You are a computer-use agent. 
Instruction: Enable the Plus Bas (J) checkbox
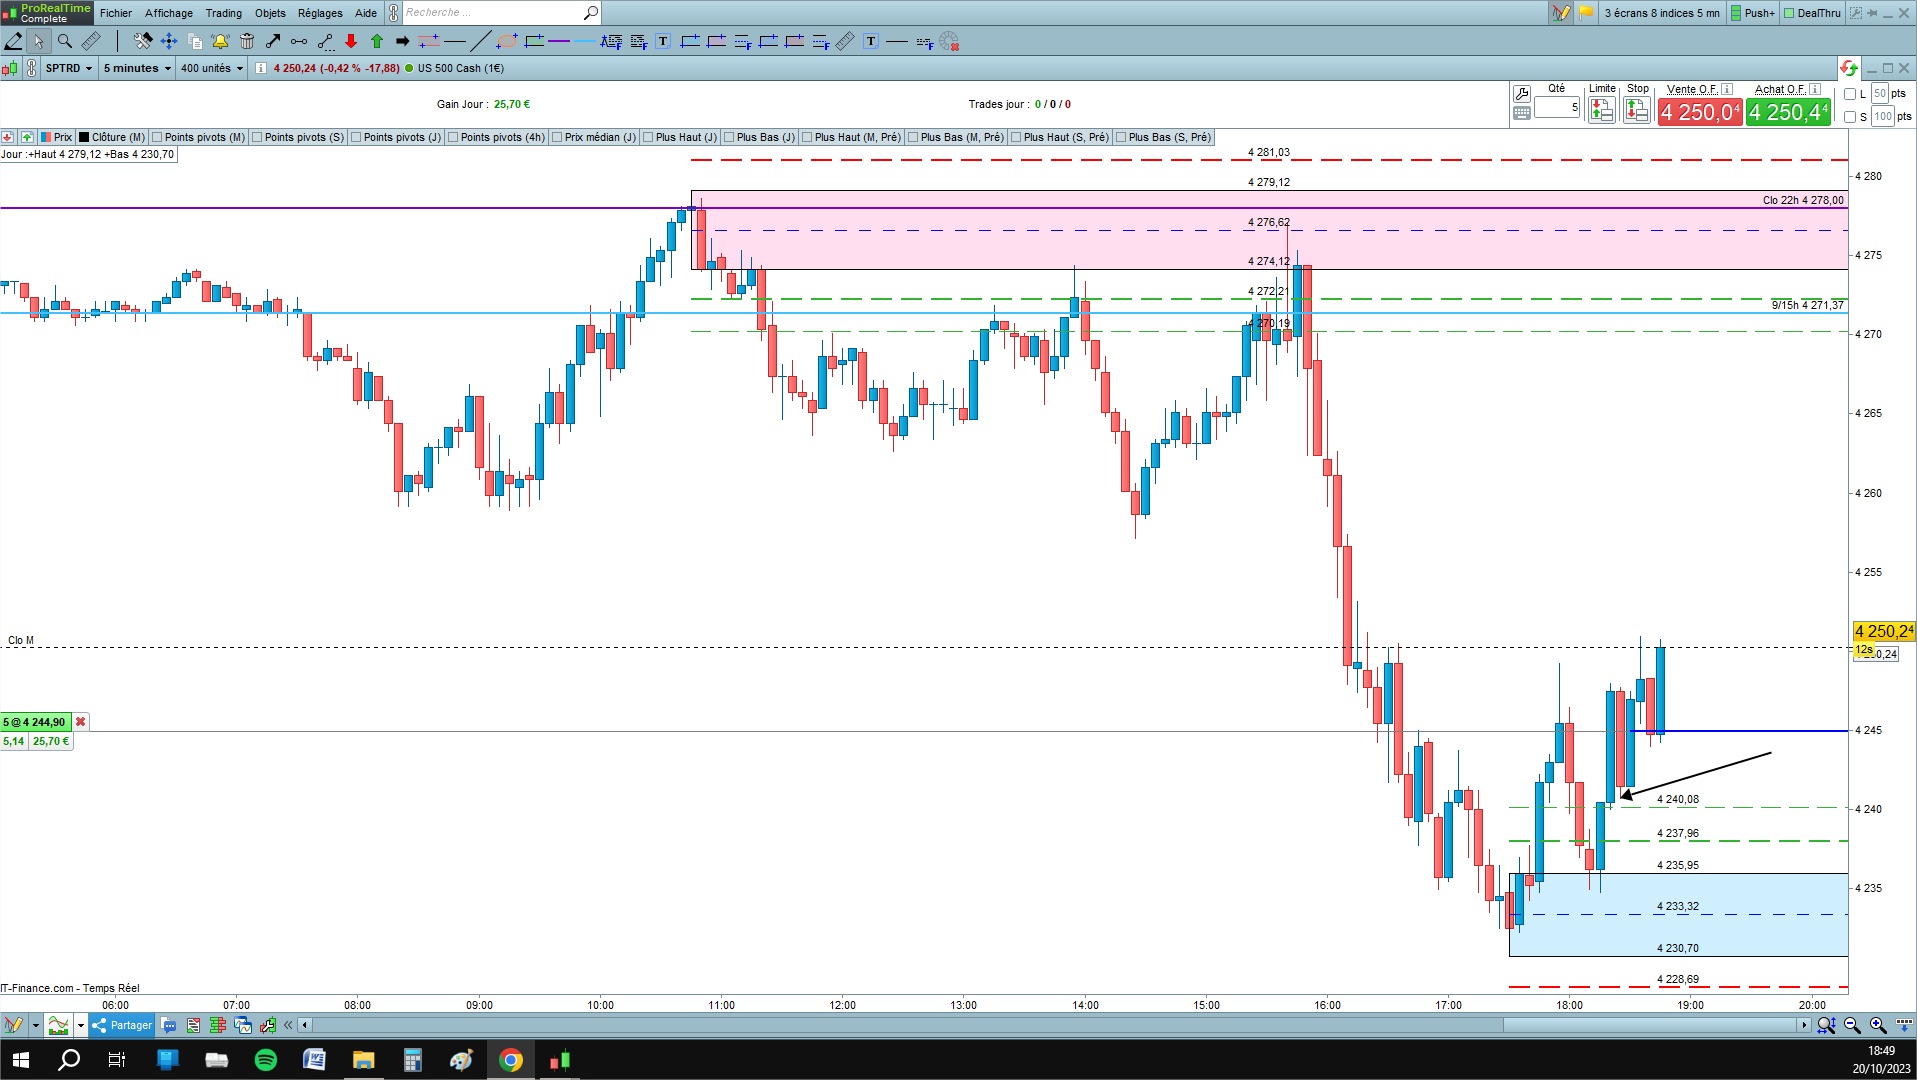(729, 137)
